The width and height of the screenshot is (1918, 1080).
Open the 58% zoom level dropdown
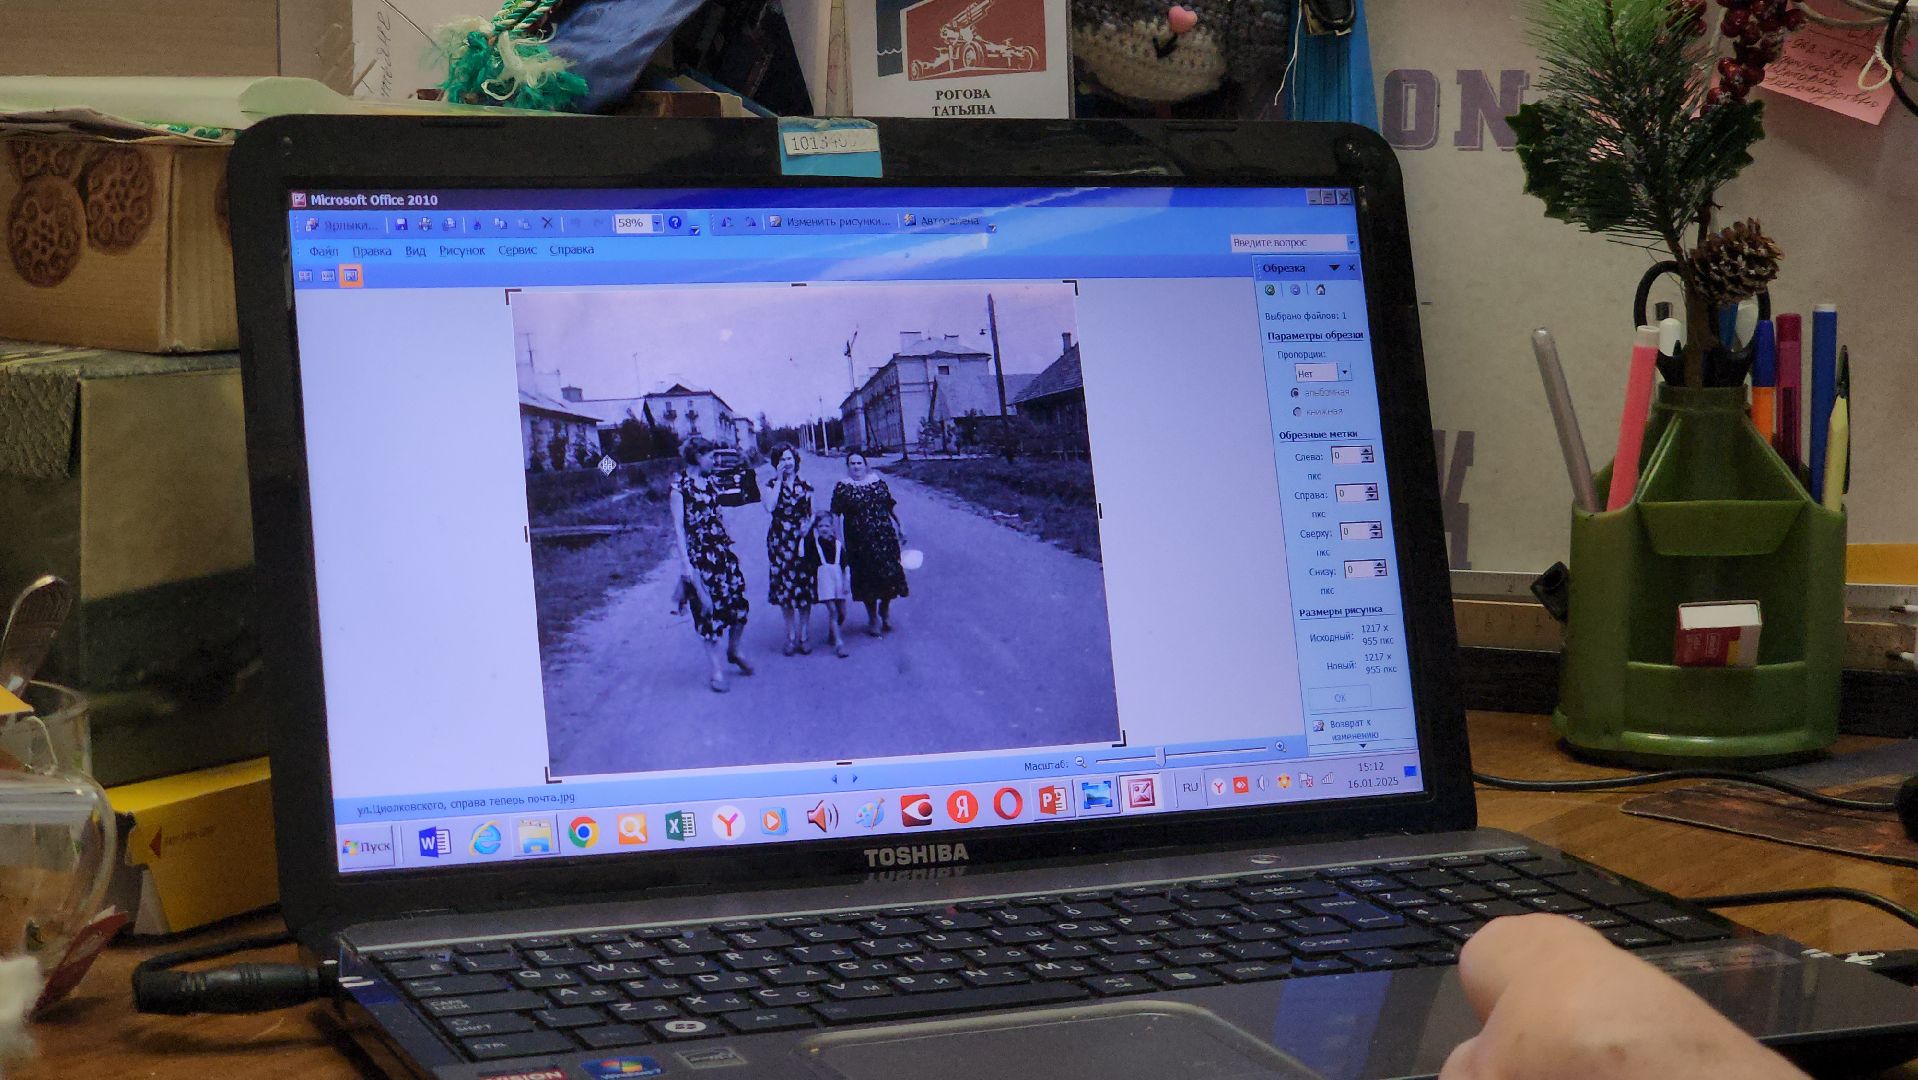[657, 223]
